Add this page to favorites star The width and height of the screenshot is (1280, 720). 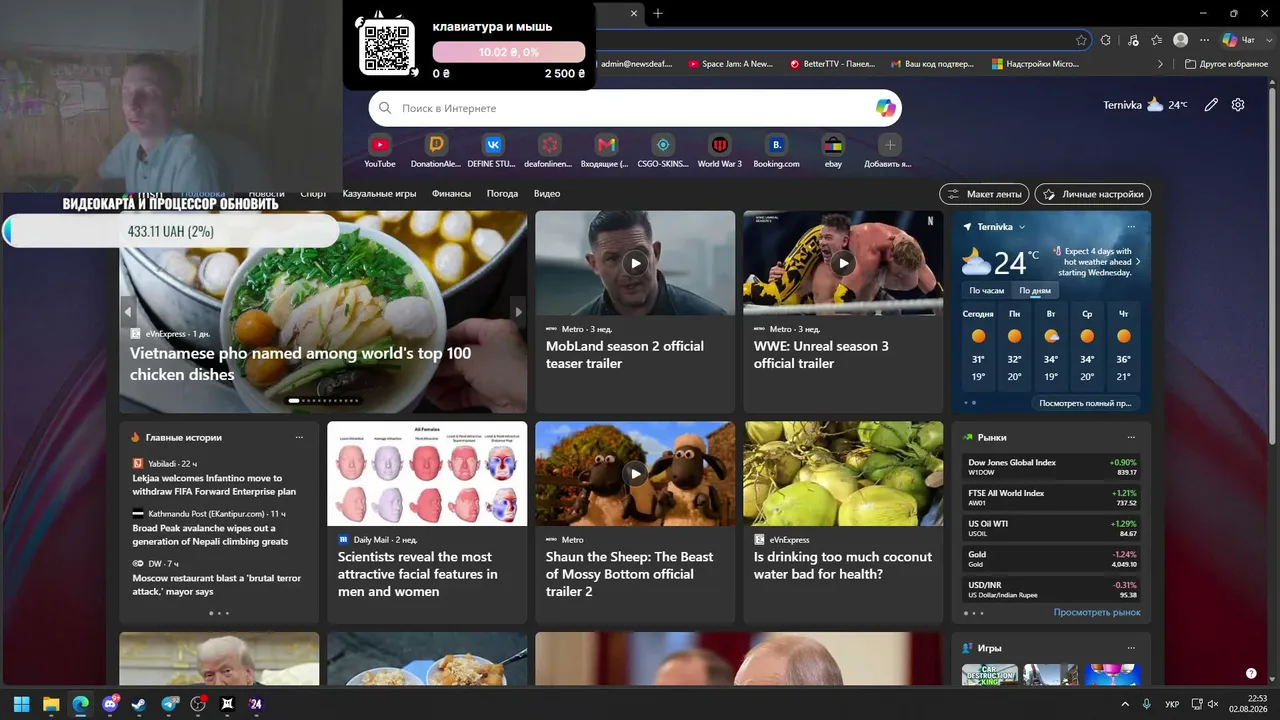[x=1081, y=40]
